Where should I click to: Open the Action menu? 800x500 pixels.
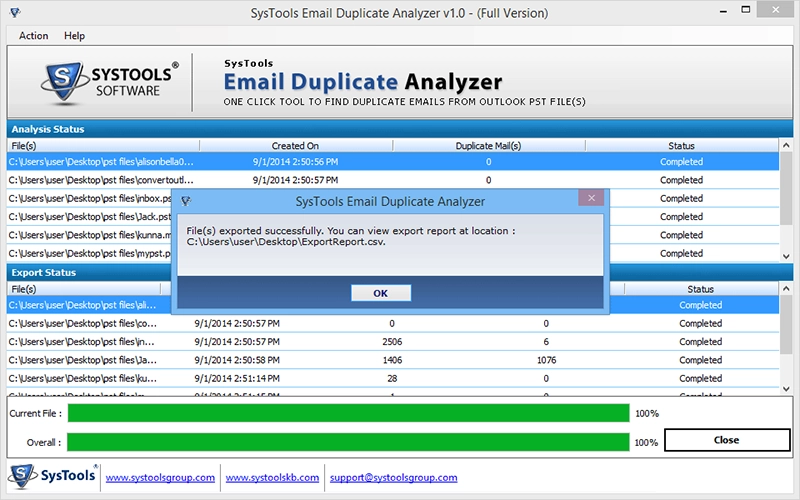point(33,36)
